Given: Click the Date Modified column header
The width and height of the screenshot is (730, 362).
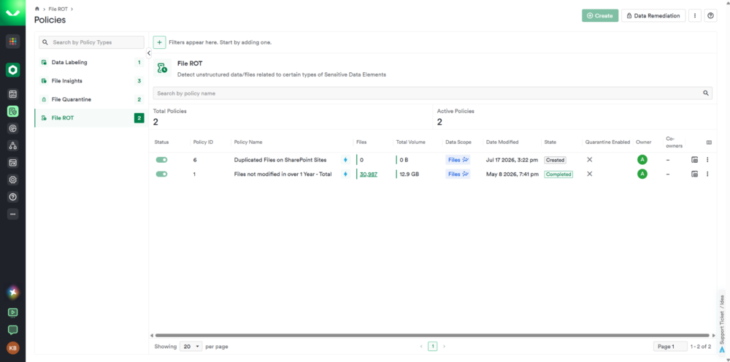Looking at the screenshot, I should (x=502, y=142).
